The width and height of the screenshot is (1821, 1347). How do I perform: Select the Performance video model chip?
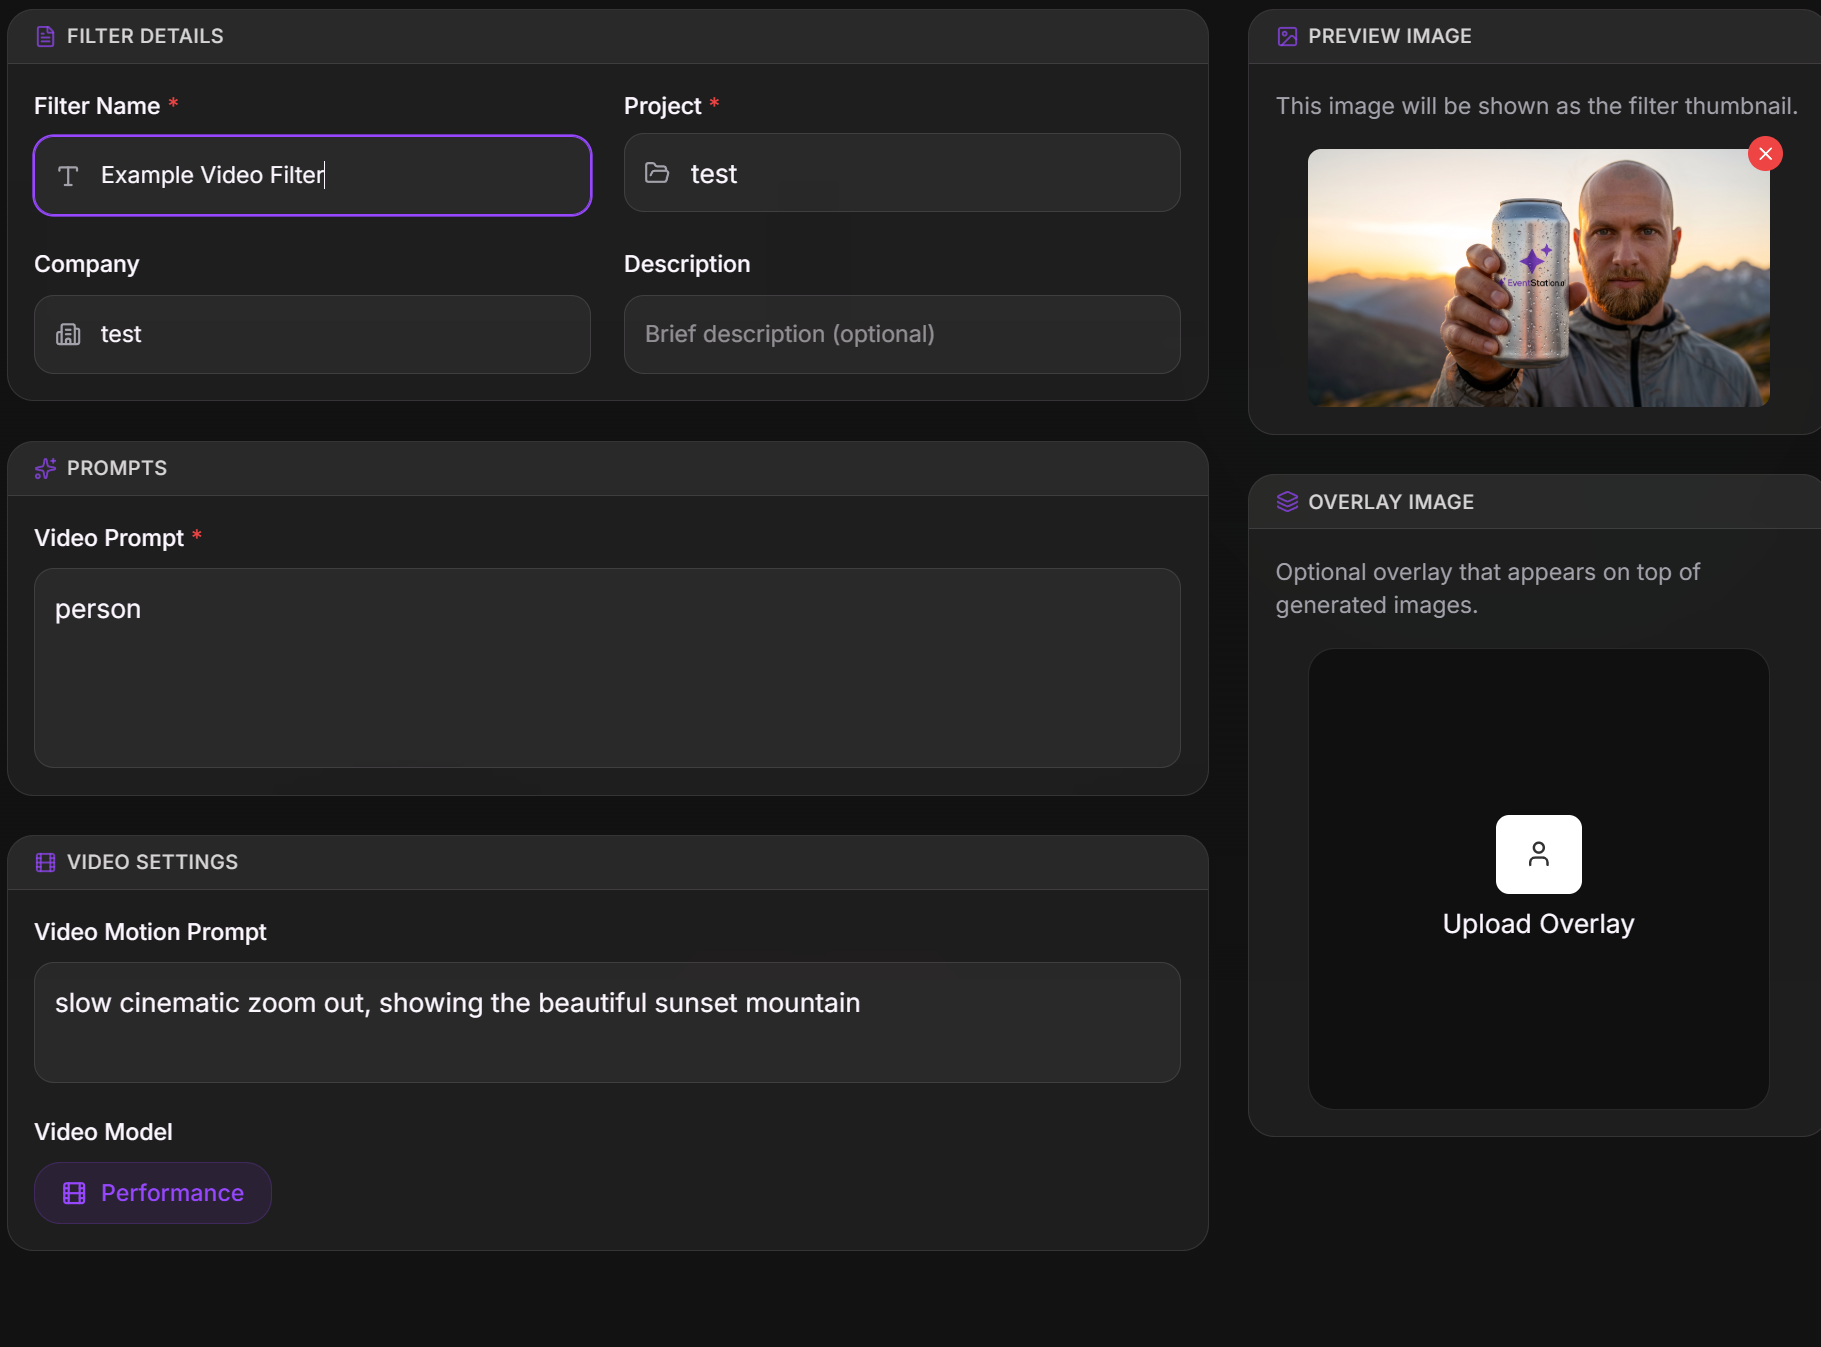point(153,1192)
